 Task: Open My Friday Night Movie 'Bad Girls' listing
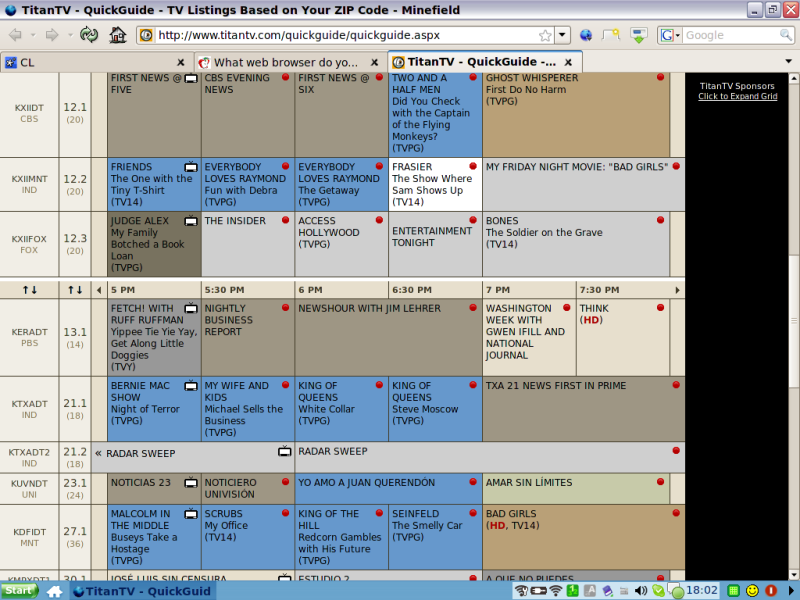(x=583, y=185)
